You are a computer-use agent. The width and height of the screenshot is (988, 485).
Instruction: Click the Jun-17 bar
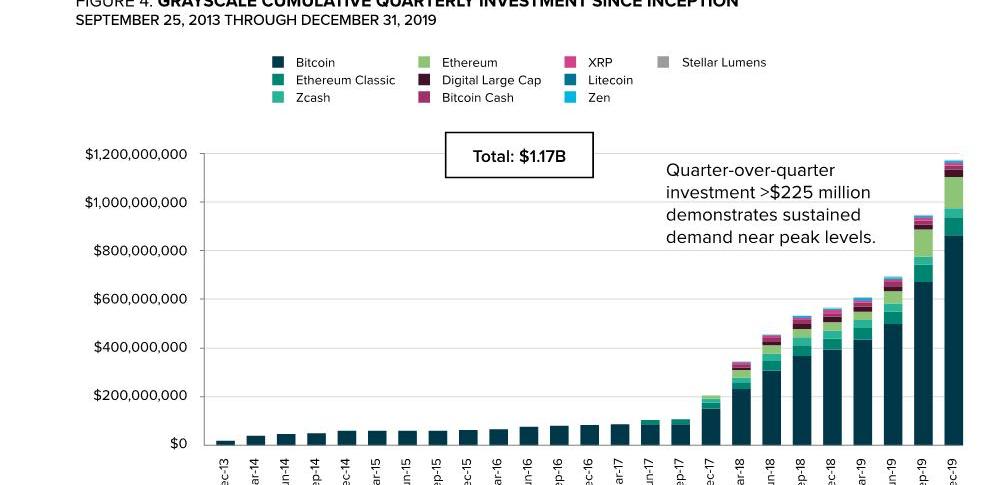pyautogui.click(x=650, y=433)
